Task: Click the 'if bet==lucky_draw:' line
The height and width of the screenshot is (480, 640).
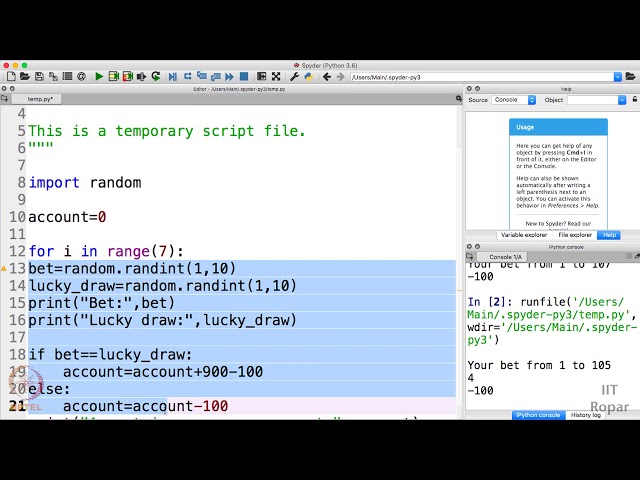Action: [110, 354]
